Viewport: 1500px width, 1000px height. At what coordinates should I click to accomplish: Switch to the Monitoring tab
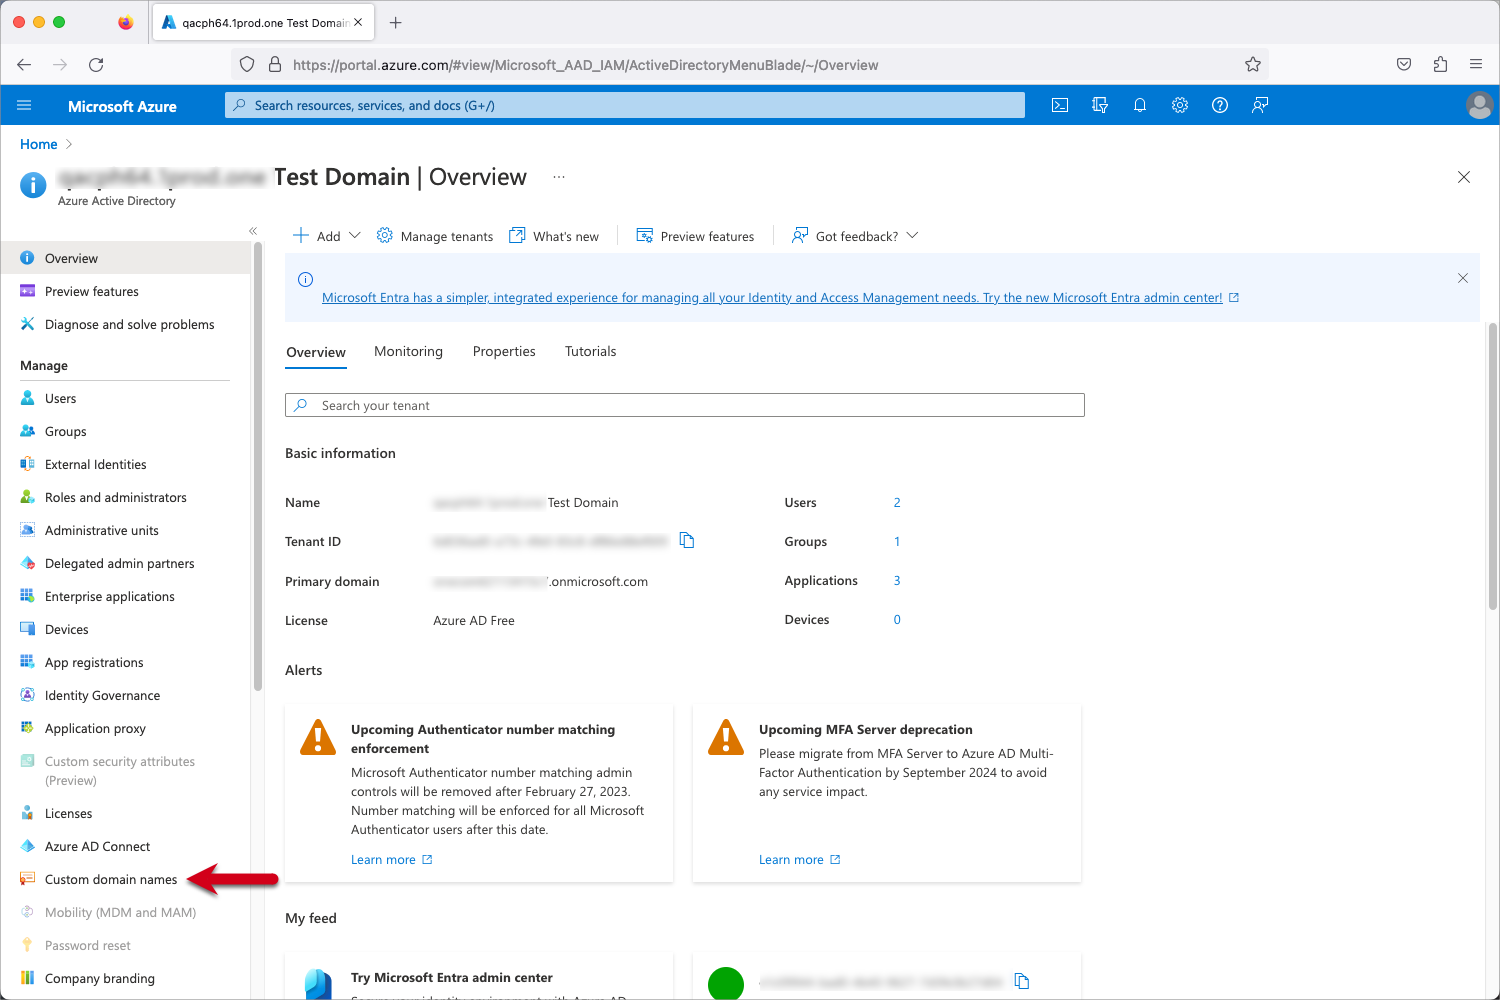[x=408, y=352]
